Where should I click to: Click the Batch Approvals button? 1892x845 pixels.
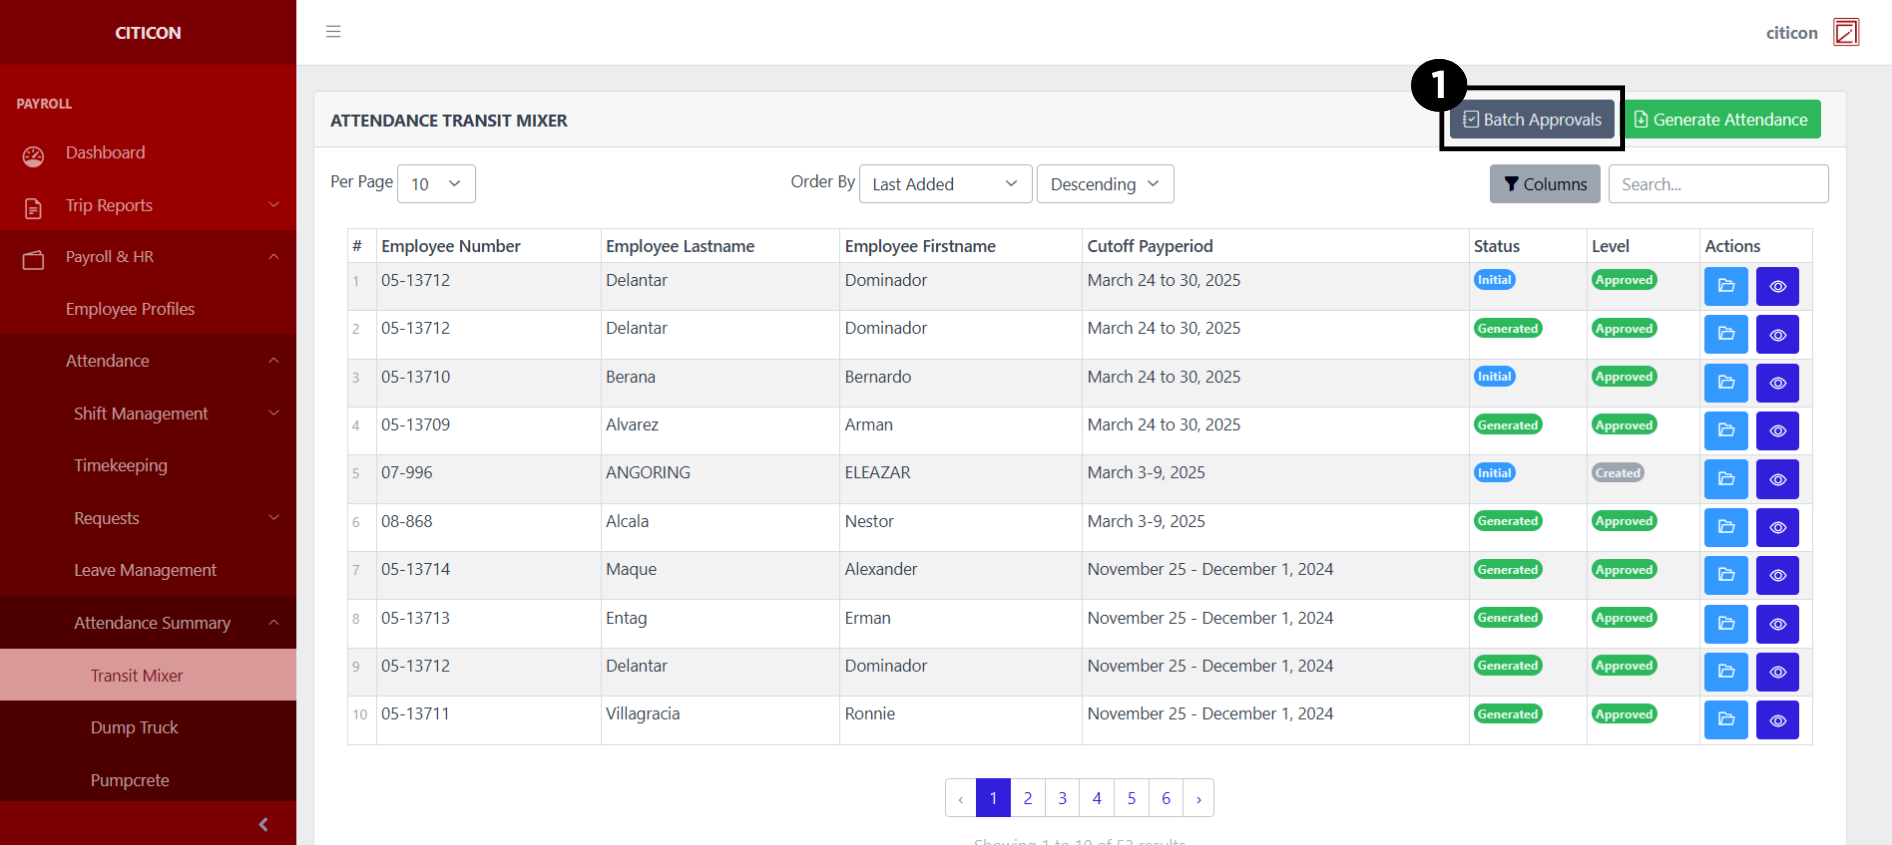(1532, 120)
